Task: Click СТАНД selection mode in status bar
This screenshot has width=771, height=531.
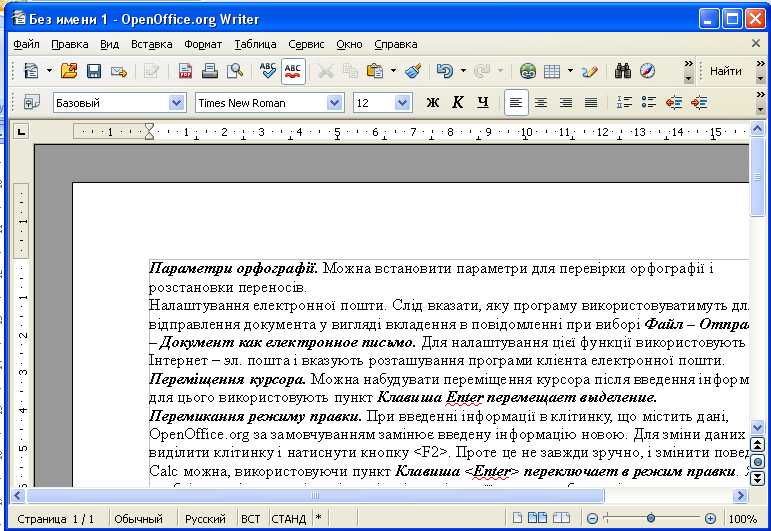Action: [x=289, y=519]
